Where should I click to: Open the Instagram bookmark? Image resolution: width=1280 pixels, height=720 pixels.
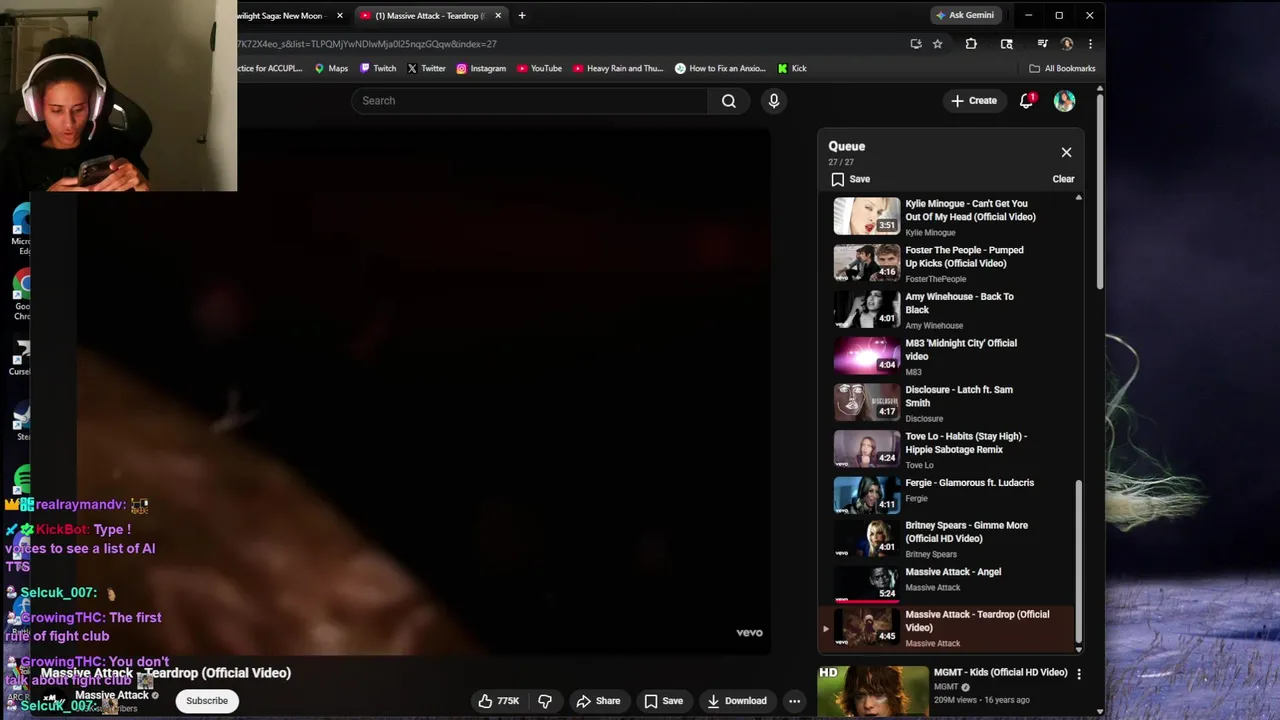click(x=481, y=68)
